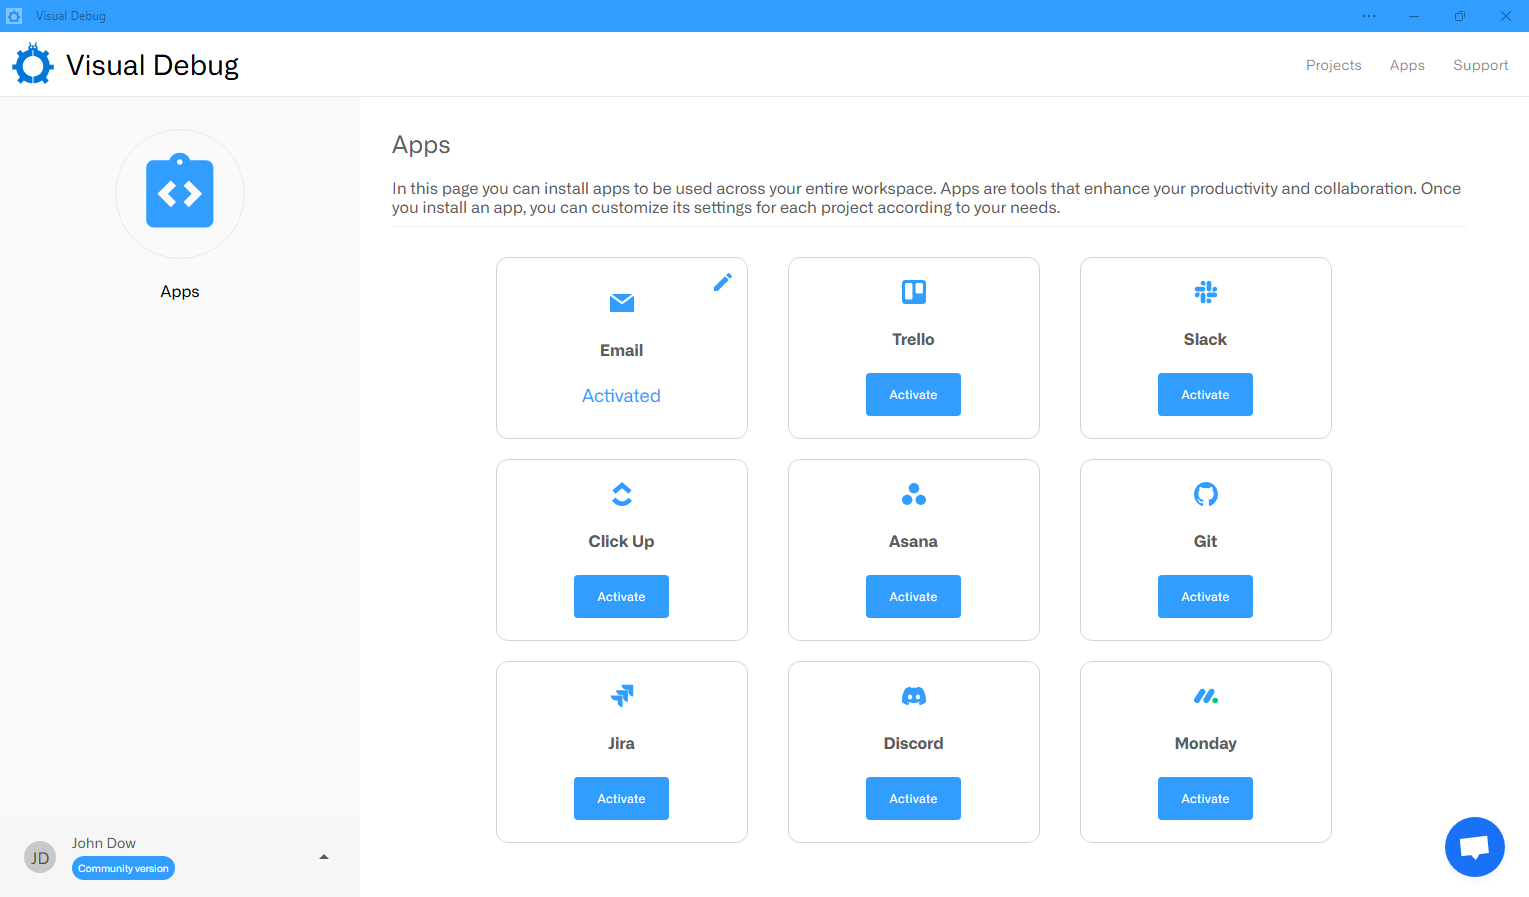Click the 'Trello' card title
Viewport: 1529px width, 897px height.
[x=913, y=339]
